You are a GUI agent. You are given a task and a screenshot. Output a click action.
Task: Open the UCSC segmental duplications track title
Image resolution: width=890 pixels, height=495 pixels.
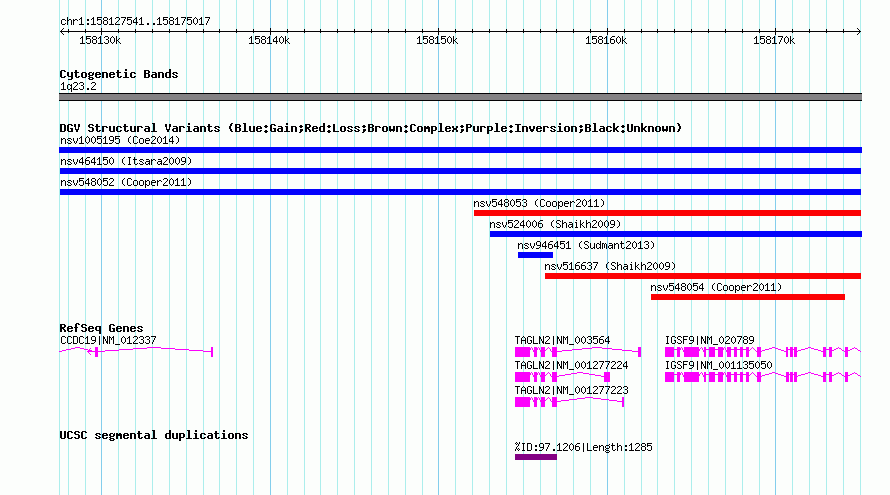[154, 435]
